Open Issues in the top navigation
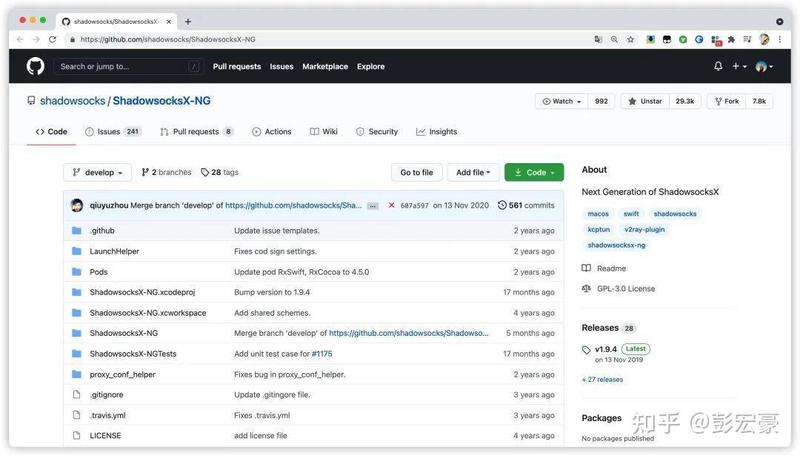 (282, 66)
